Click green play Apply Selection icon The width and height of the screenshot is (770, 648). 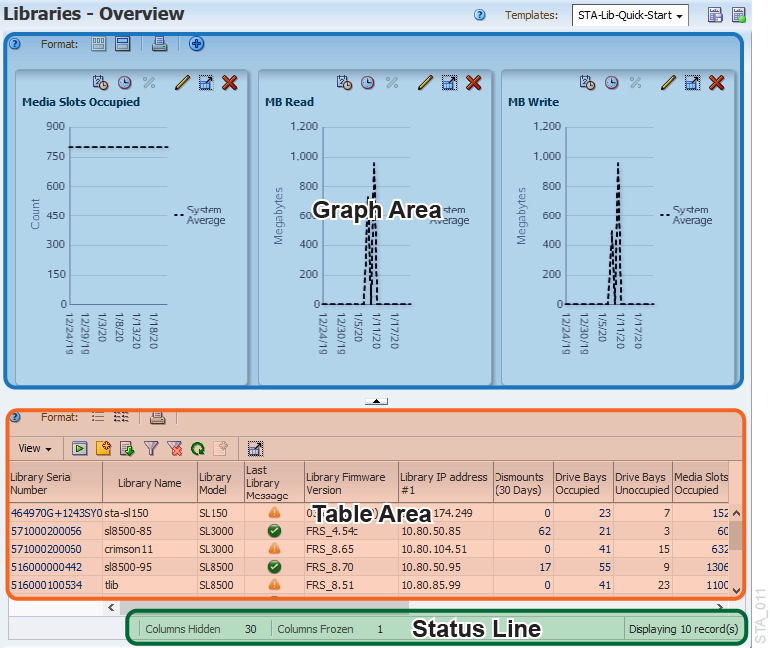(80, 448)
